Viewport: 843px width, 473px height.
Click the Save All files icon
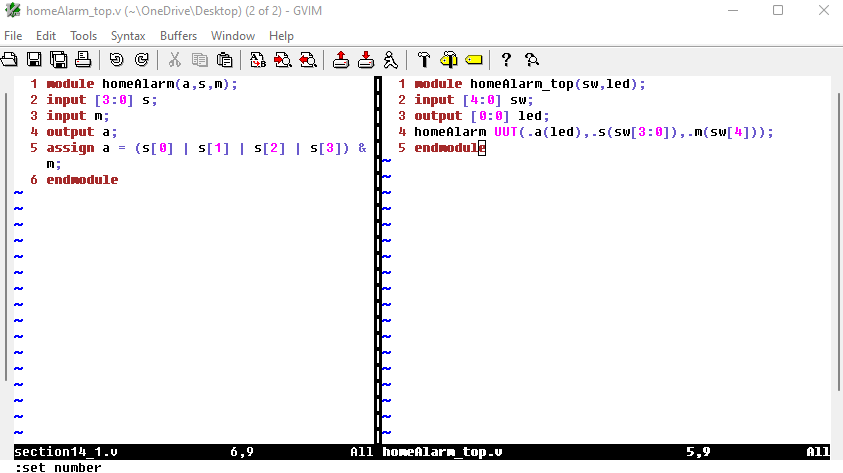[58, 60]
